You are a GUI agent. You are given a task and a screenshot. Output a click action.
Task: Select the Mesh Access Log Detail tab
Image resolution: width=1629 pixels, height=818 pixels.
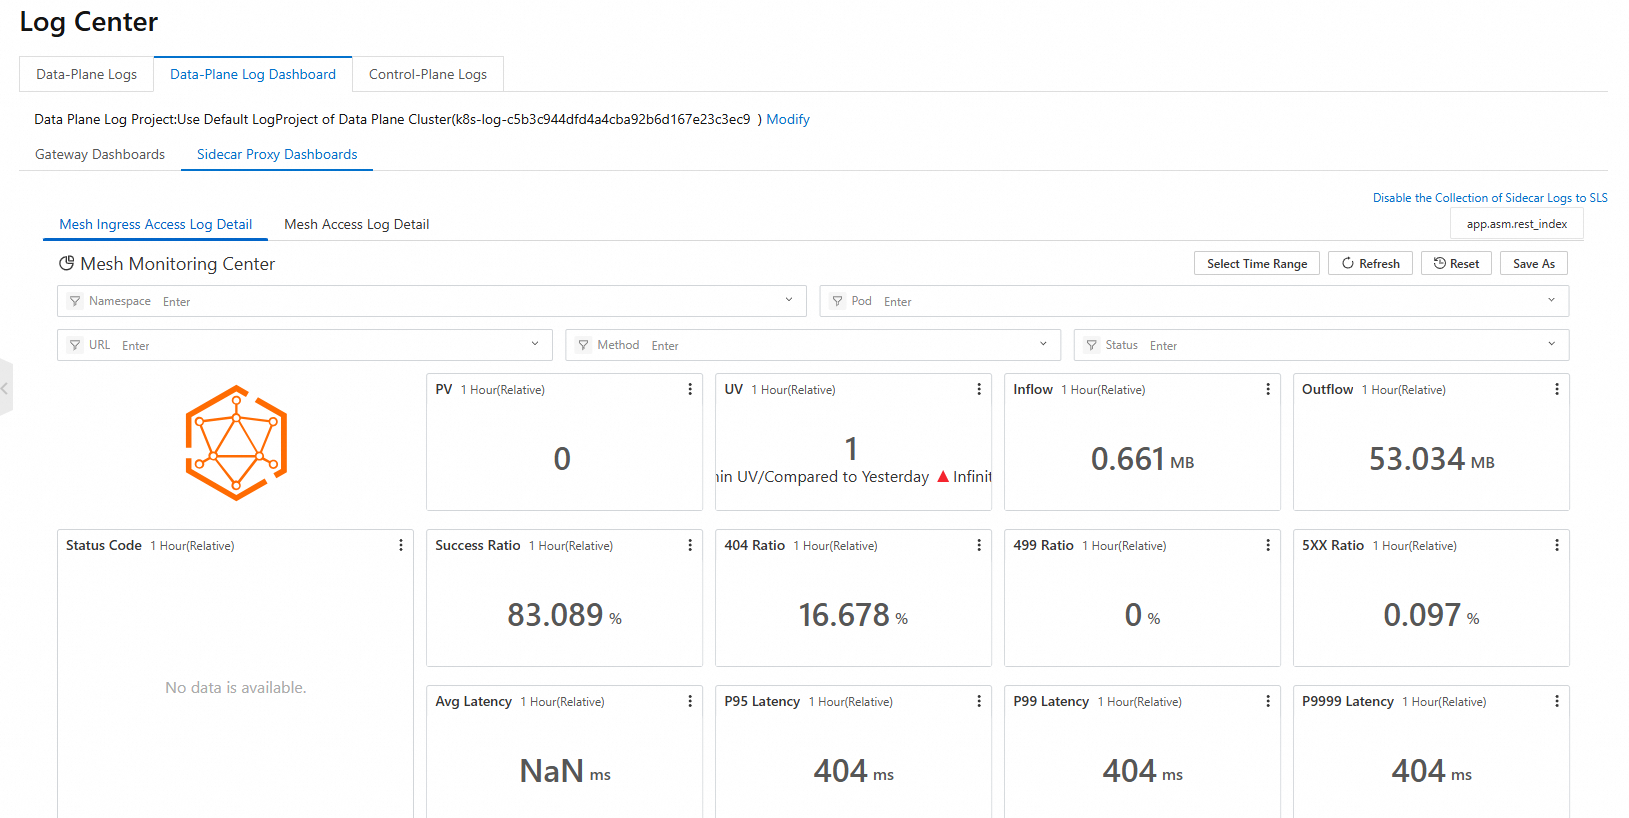356,224
